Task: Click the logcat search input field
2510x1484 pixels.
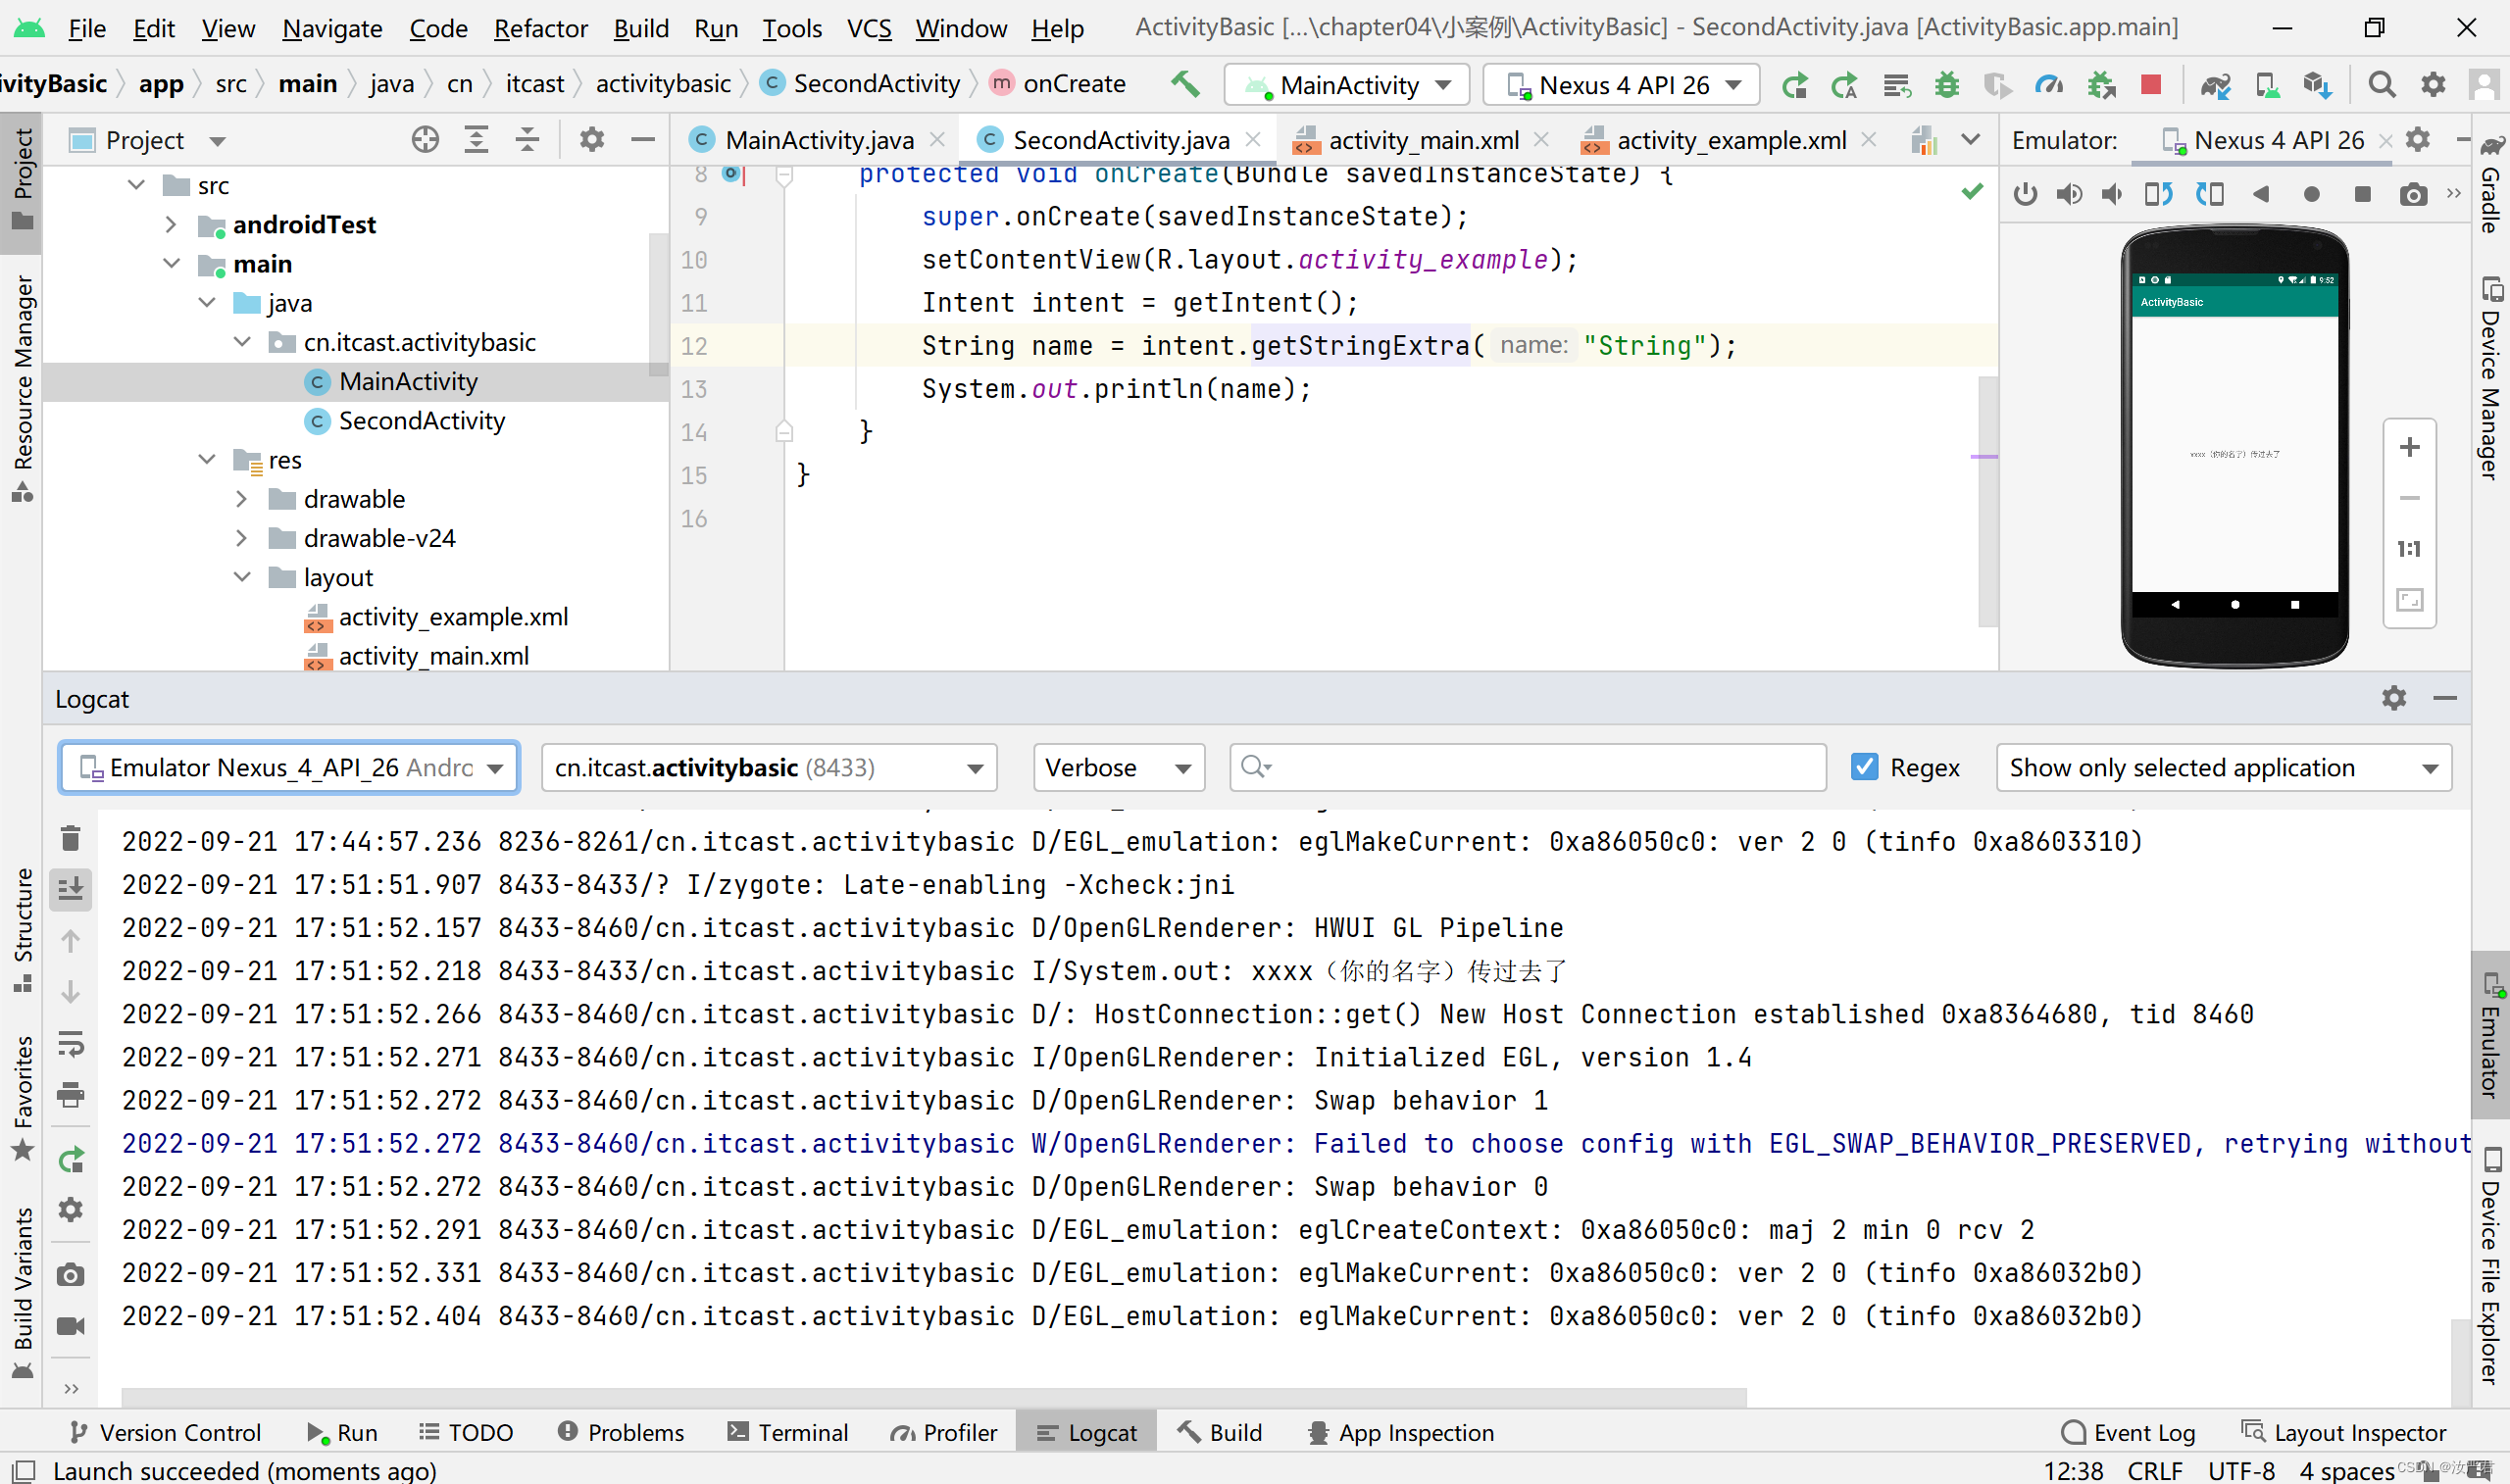Action: point(1540,767)
